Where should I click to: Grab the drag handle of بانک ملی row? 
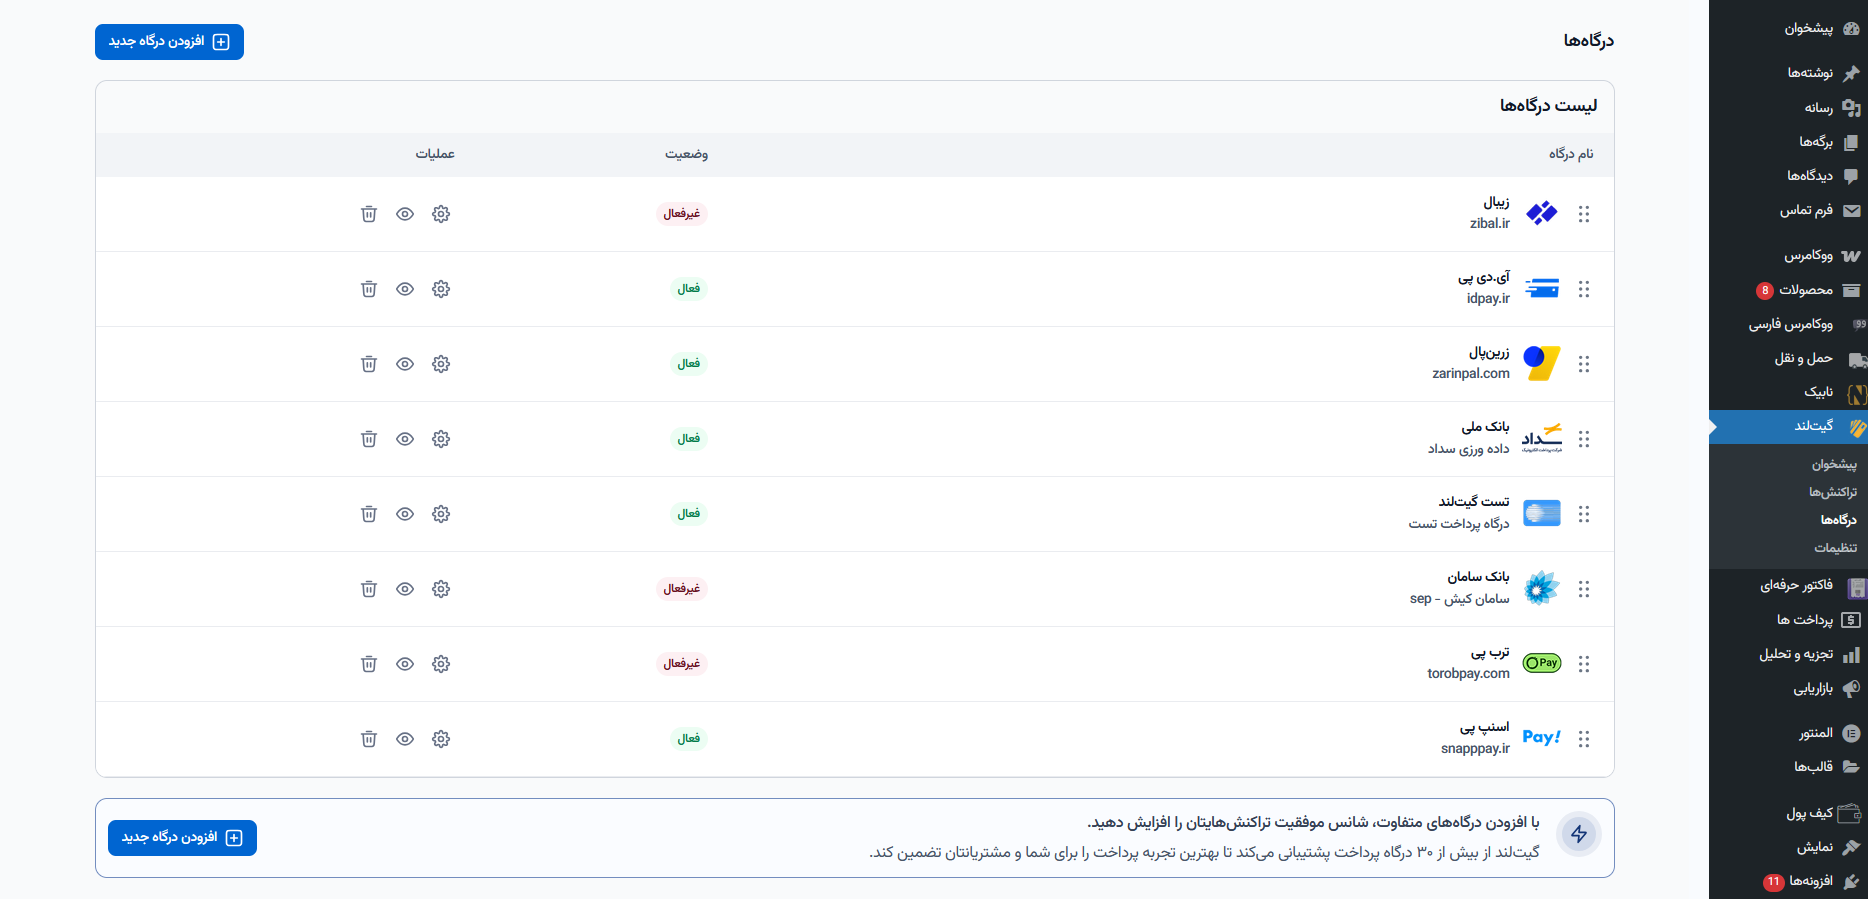(x=1584, y=439)
